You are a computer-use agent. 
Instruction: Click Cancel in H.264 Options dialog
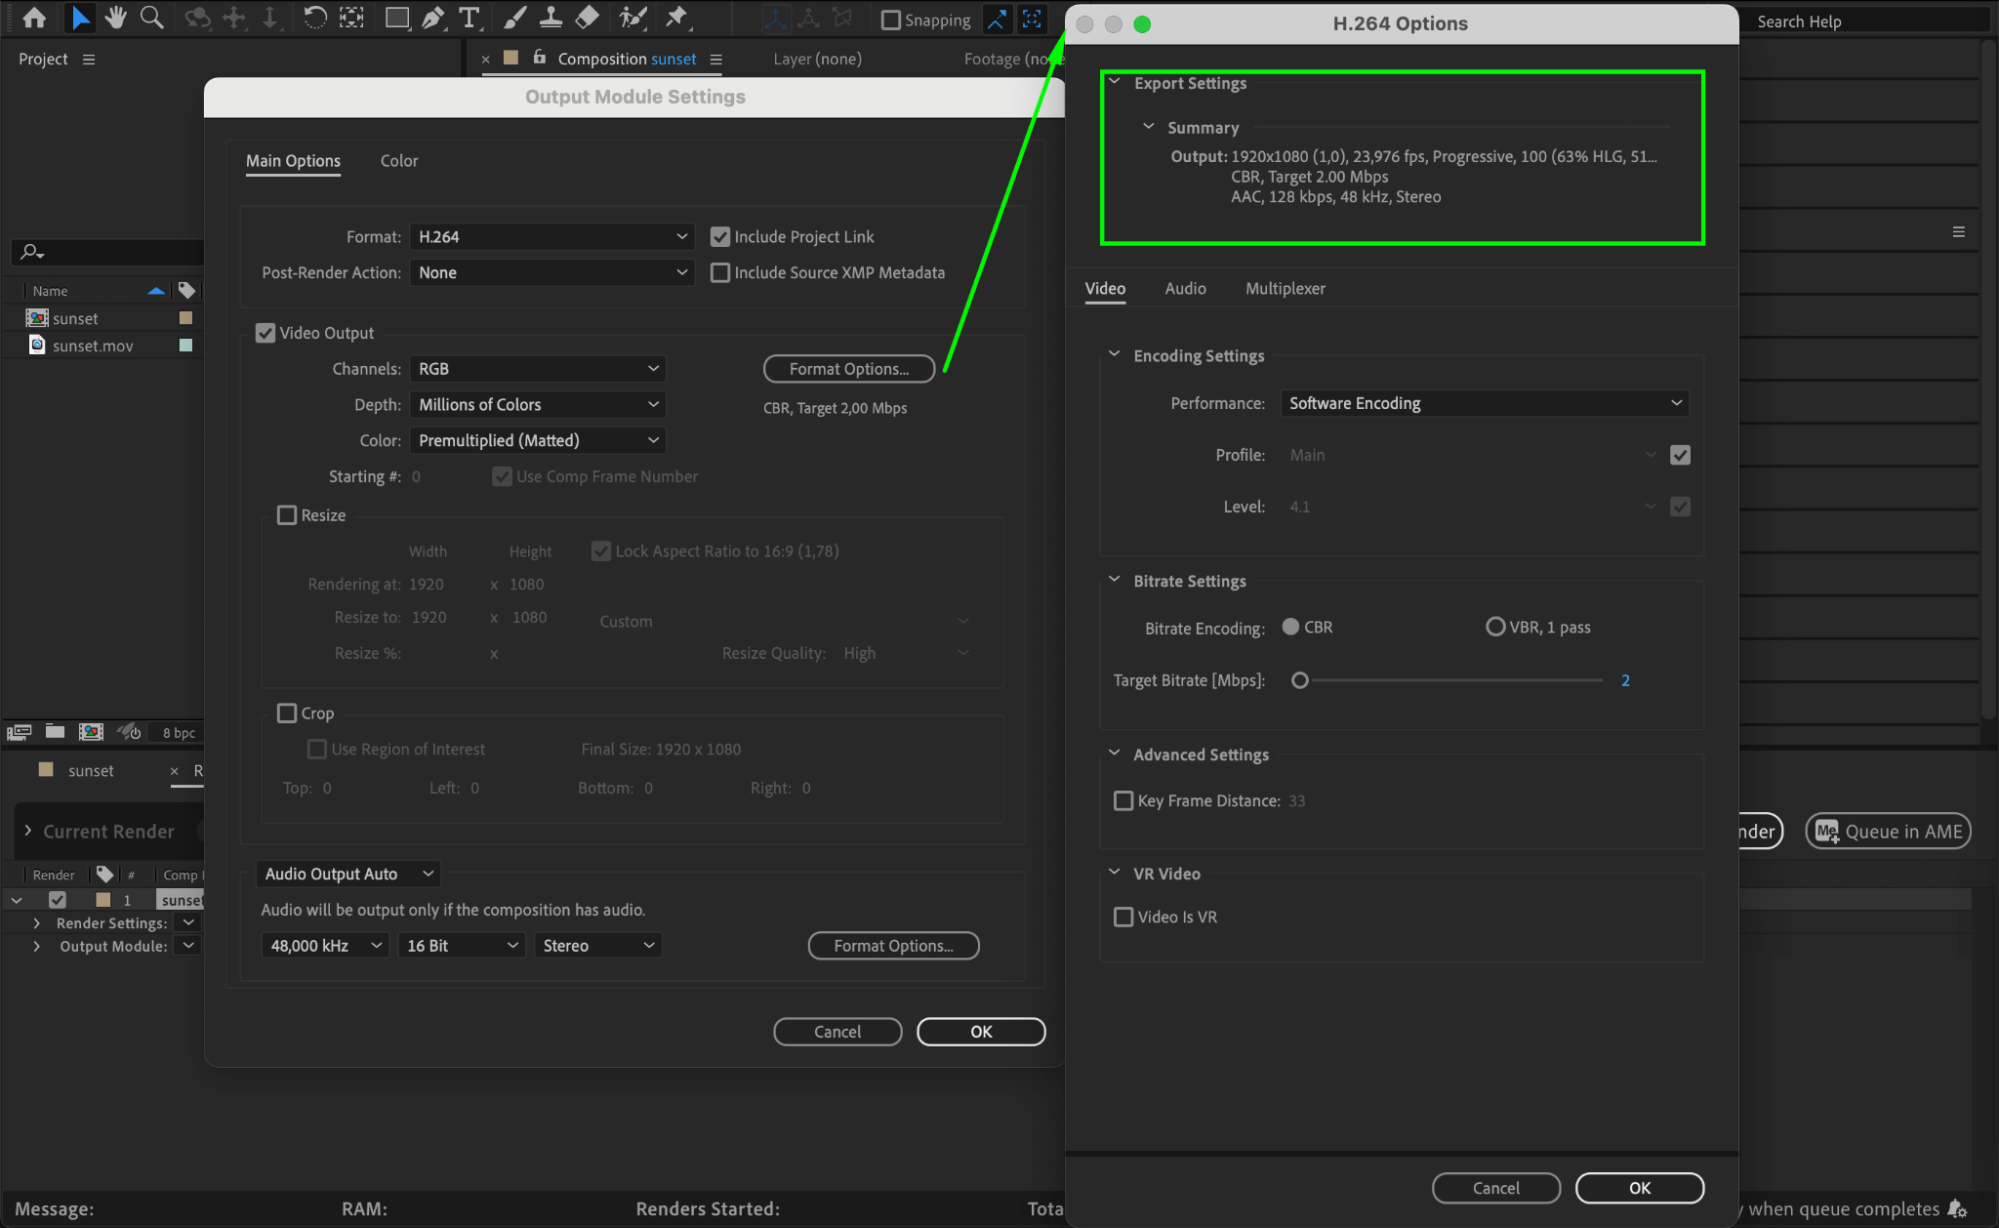click(x=1495, y=1187)
